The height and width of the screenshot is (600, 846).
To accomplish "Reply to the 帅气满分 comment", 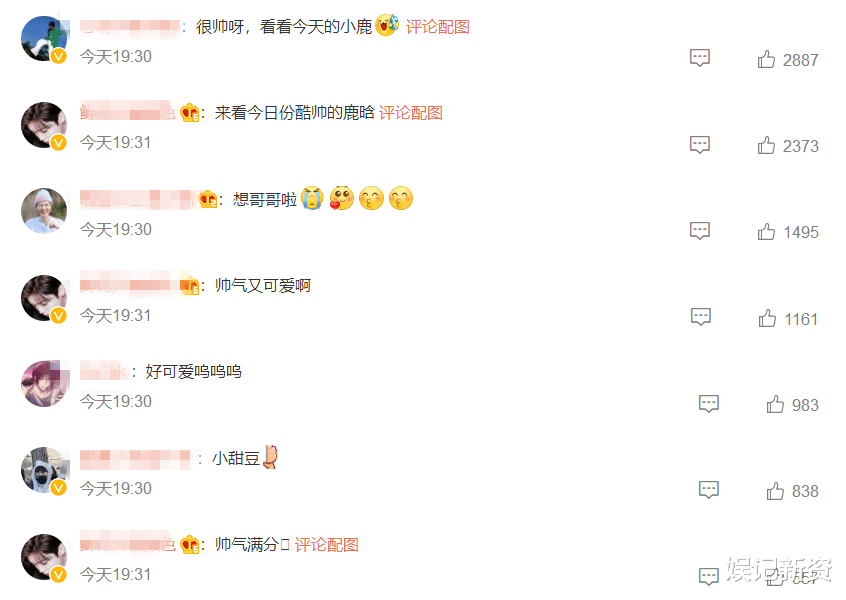I will point(709,576).
